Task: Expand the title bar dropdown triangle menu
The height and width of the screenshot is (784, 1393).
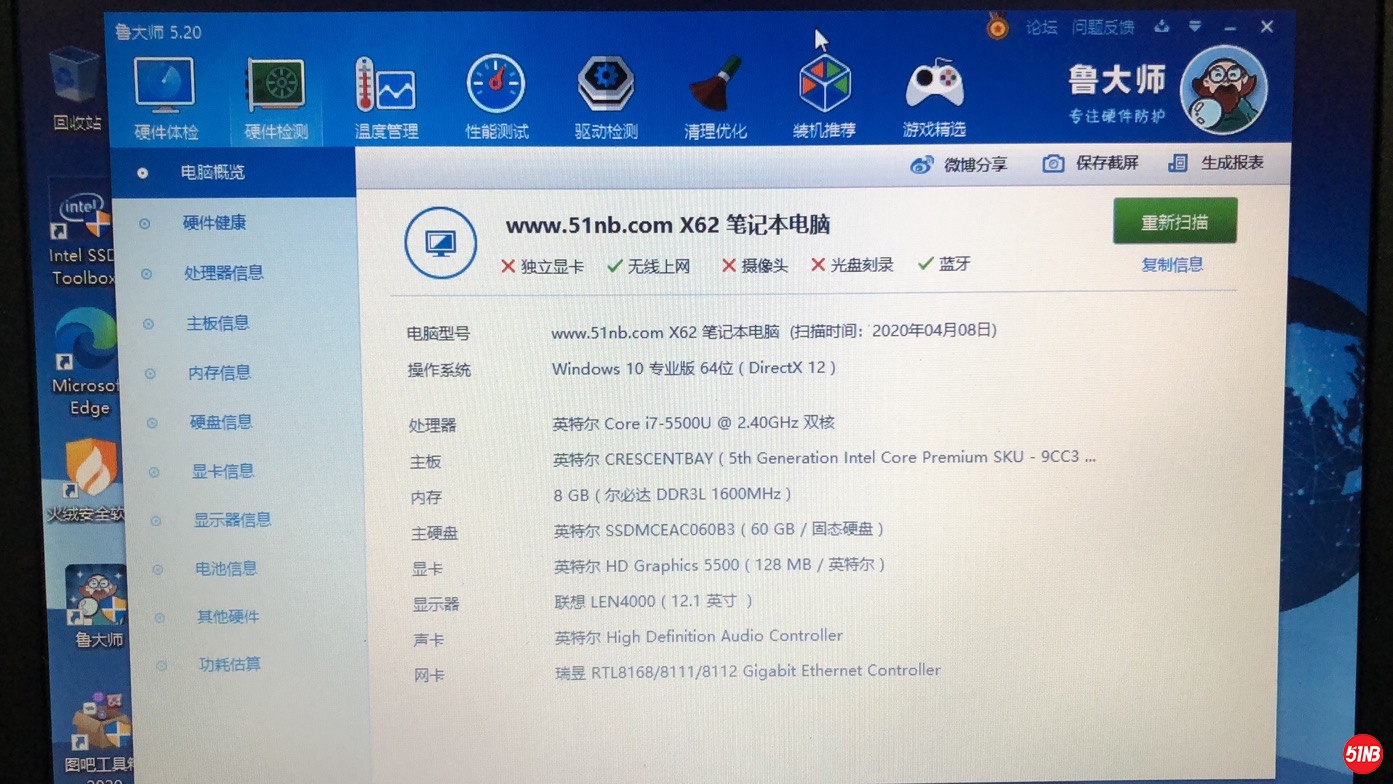Action: (1194, 27)
